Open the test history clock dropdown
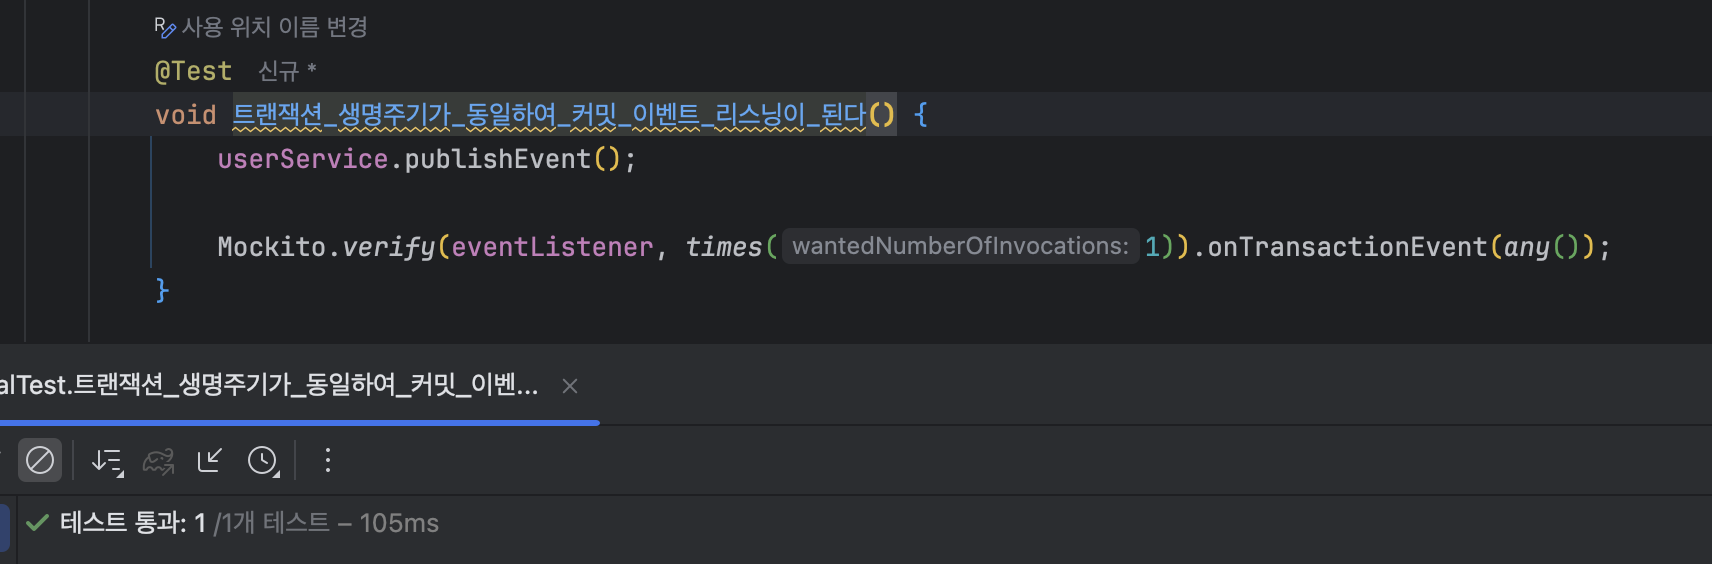This screenshot has height=564, width=1712. 263,461
